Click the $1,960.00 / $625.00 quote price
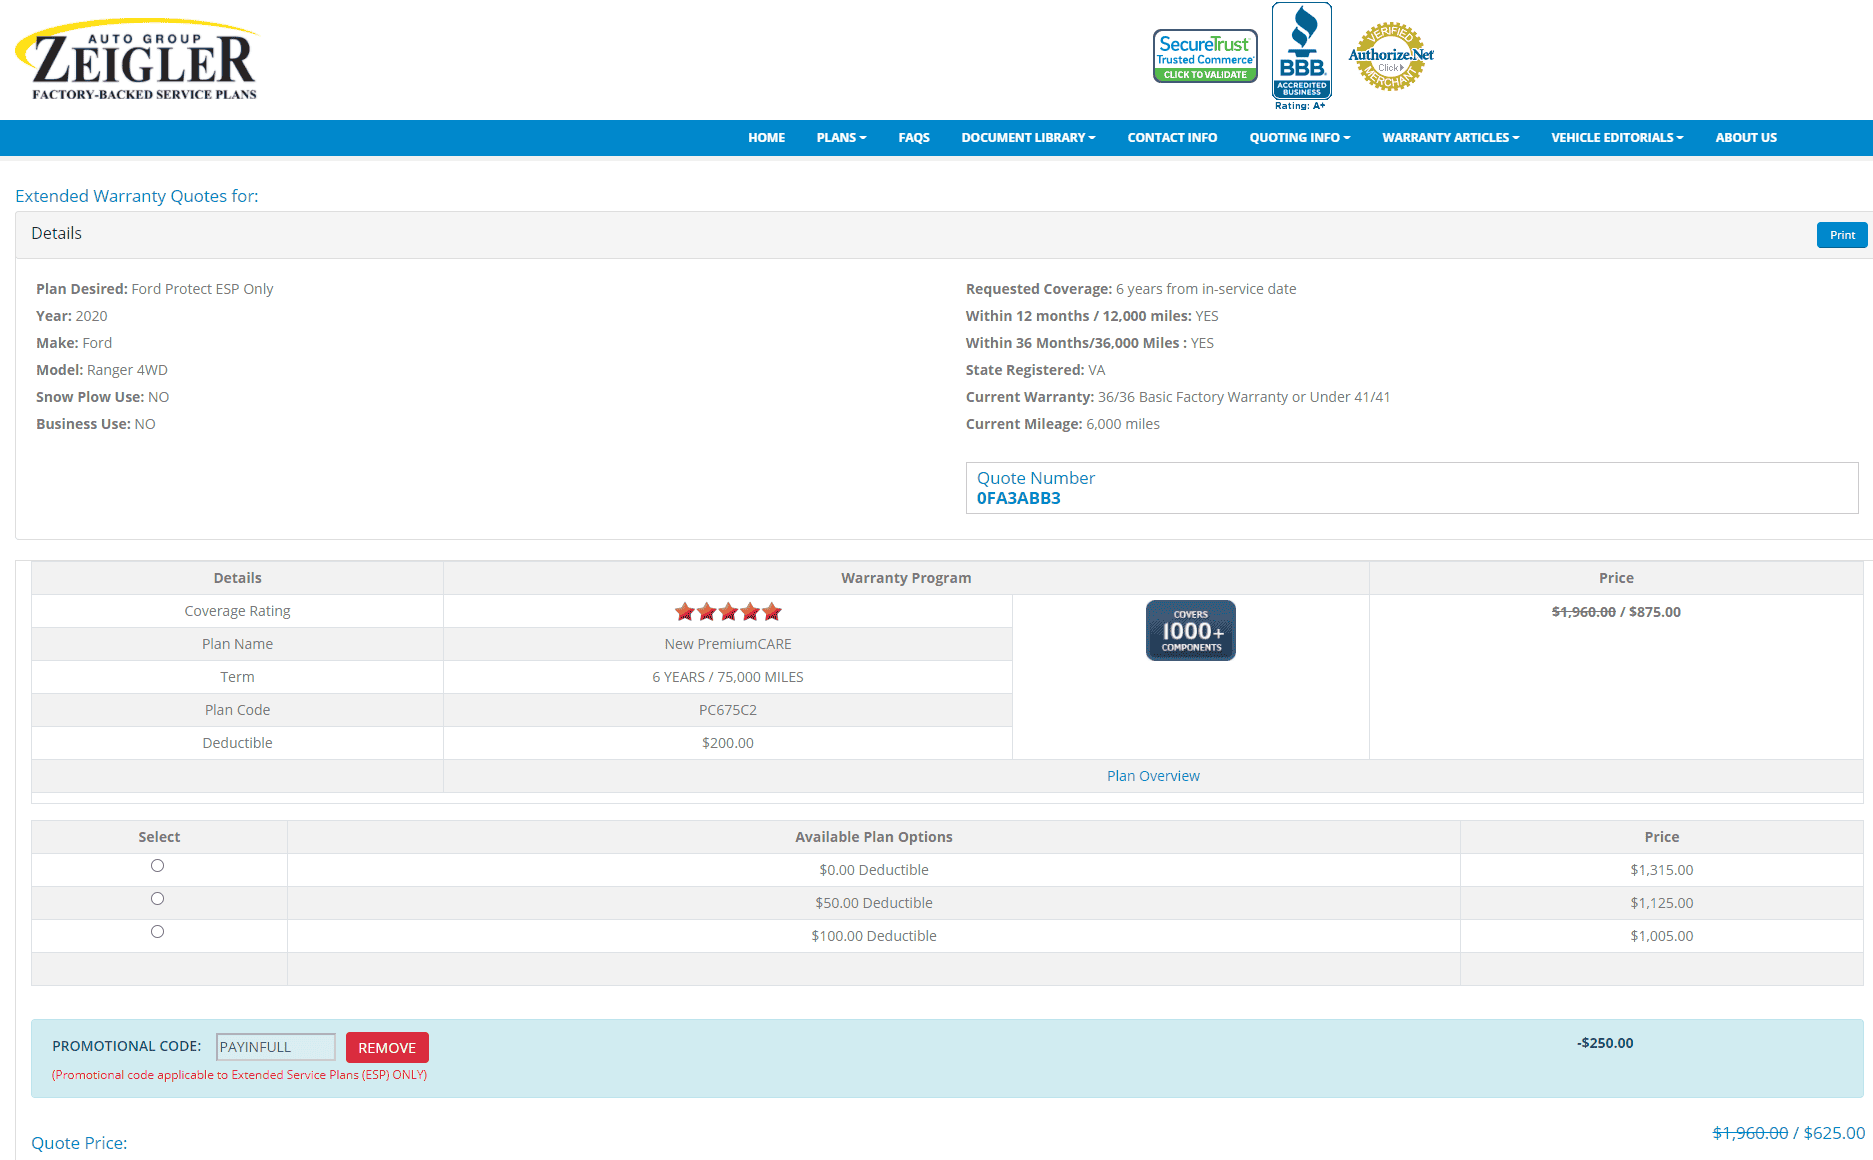Screen dimensions: 1873x1160 tap(1788, 1133)
